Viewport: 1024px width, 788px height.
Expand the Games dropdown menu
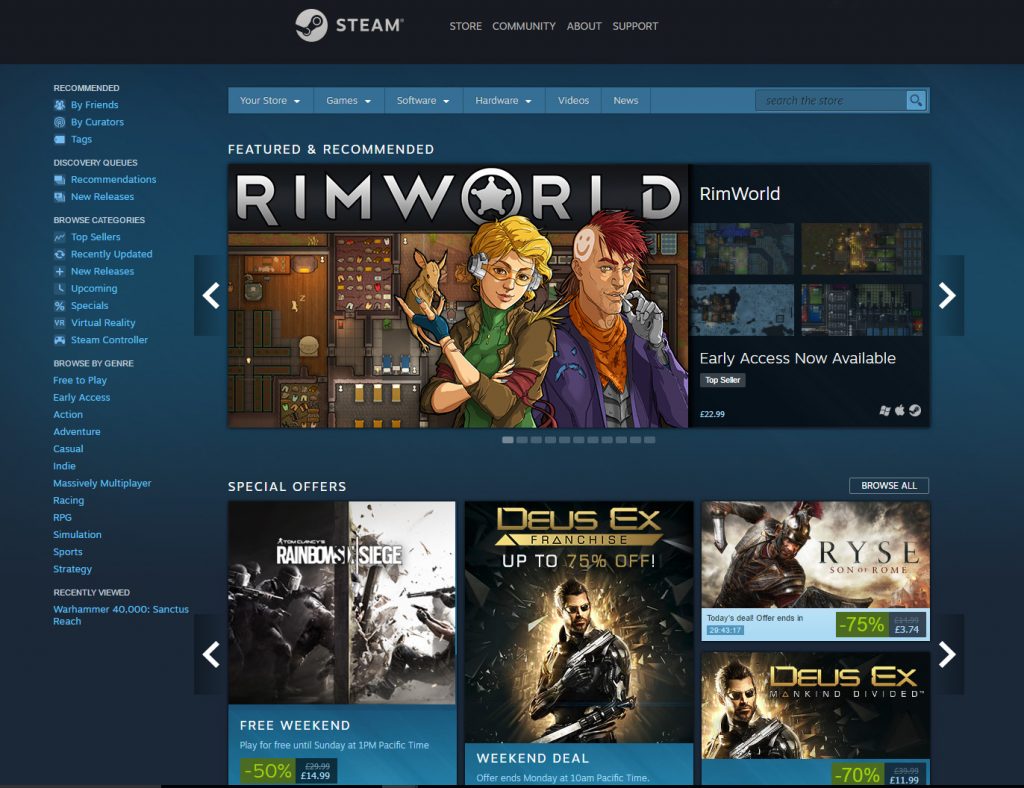(x=349, y=101)
